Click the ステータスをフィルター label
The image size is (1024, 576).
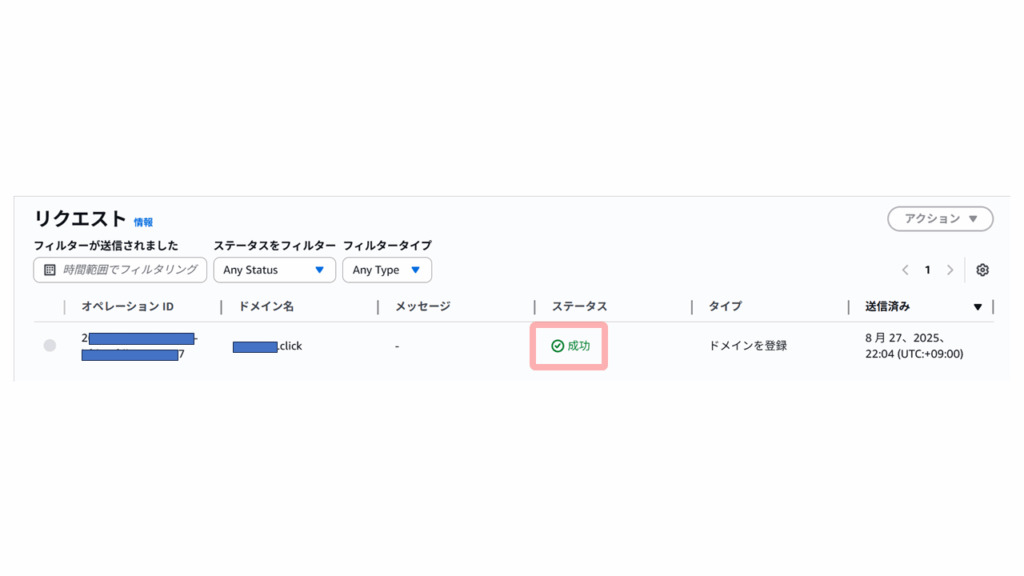pos(274,246)
